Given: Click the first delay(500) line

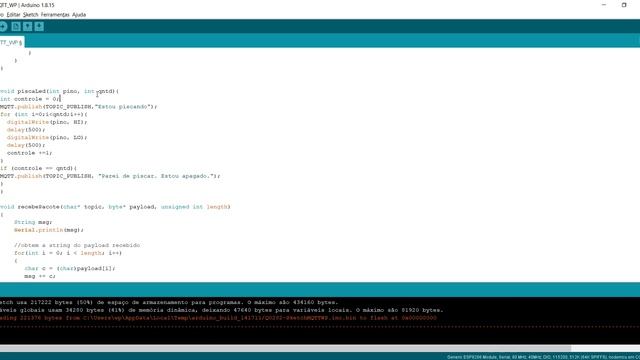Looking at the screenshot, I should [x=26, y=130].
